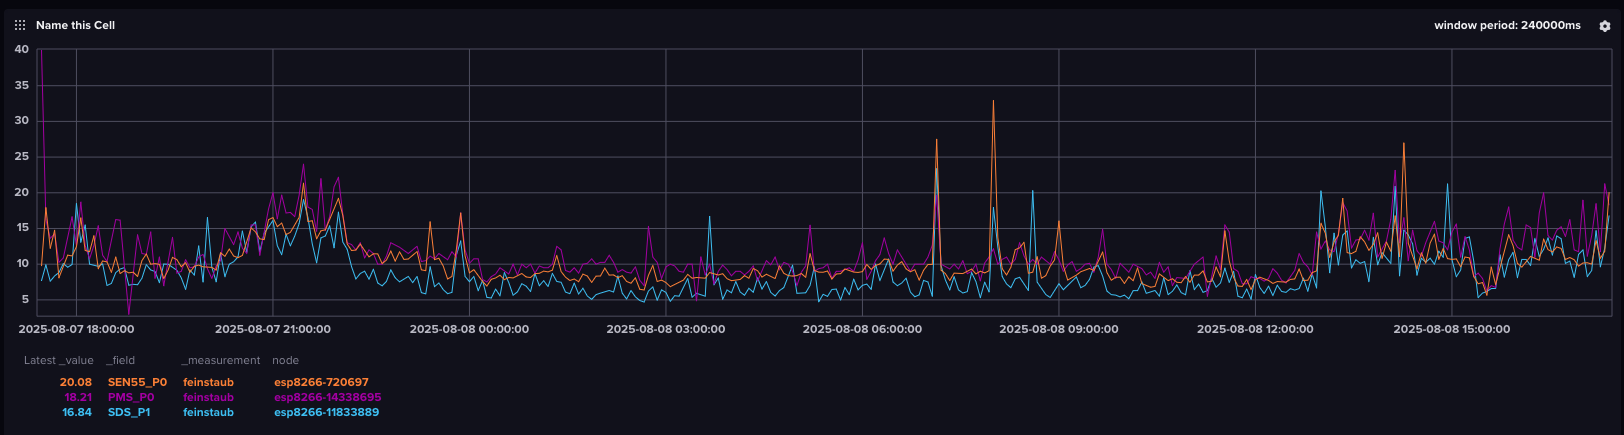This screenshot has width=1624, height=435.
Task: Click the orange 20.08 latest value
Action: (75, 382)
